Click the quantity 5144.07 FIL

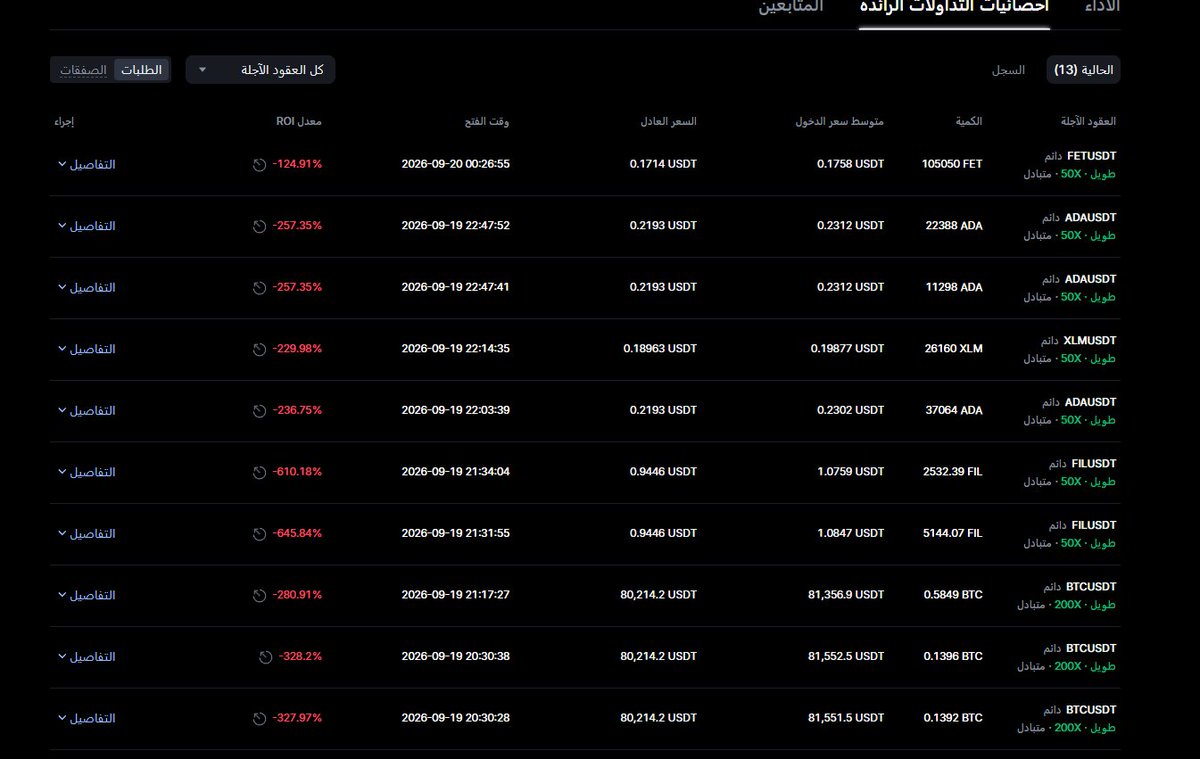pos(954,534)
